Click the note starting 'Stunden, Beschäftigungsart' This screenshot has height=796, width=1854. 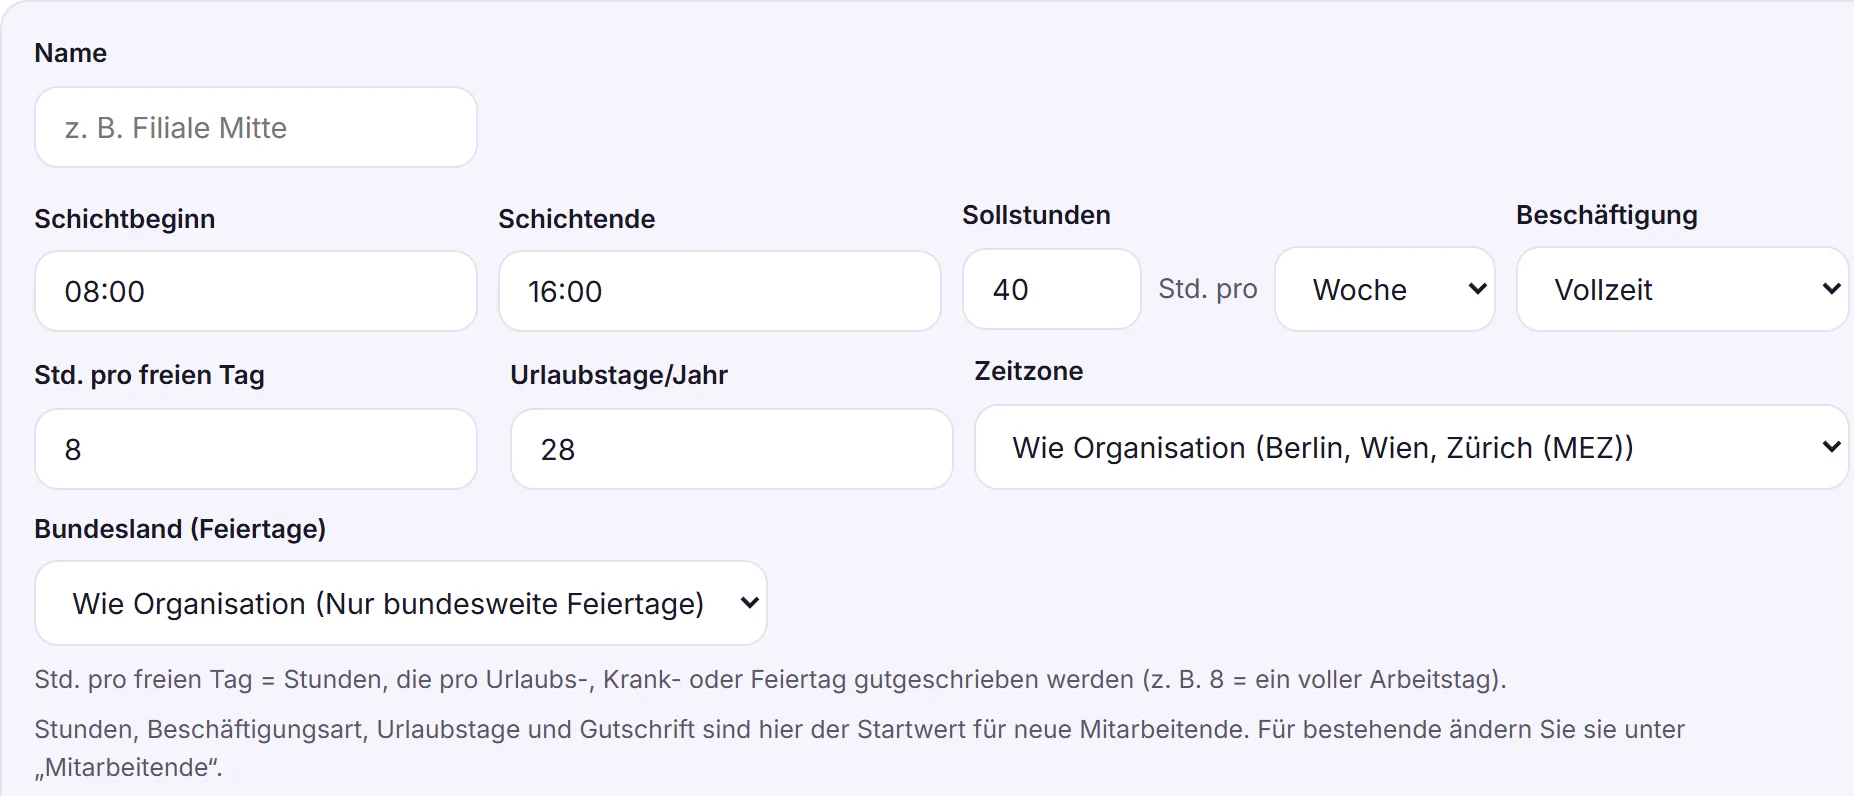tap(860, 748)
